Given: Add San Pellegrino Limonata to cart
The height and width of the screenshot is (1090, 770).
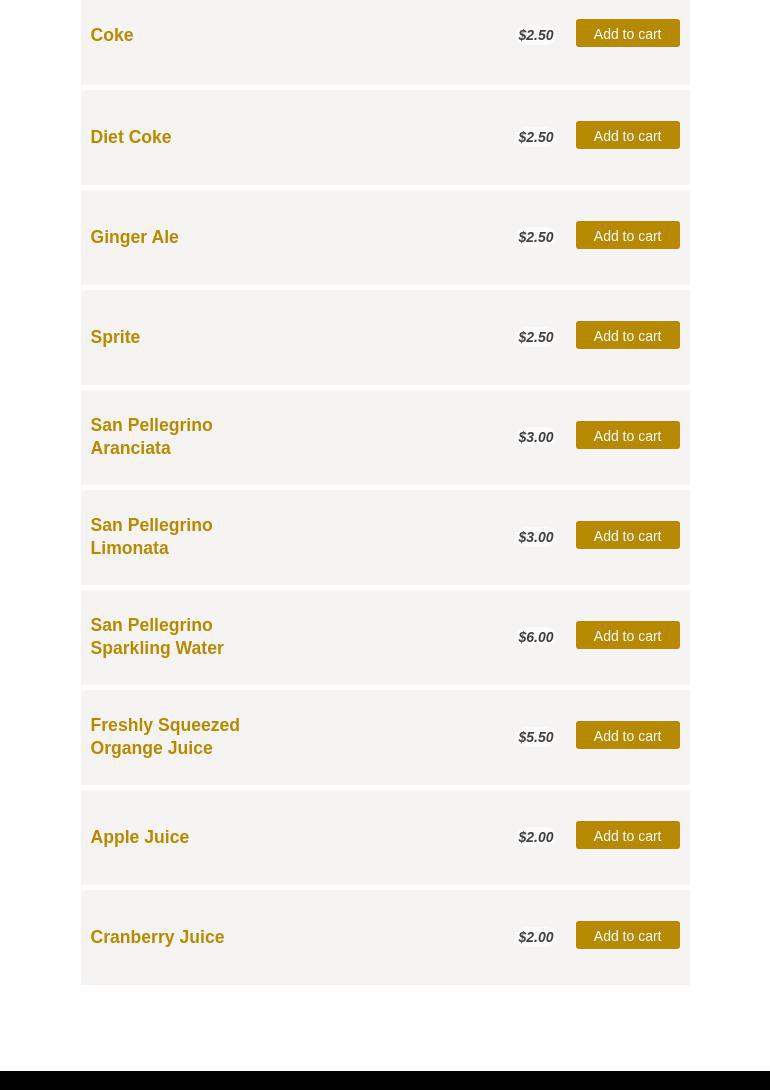Looking at the screenshot, I should (627, 536).
